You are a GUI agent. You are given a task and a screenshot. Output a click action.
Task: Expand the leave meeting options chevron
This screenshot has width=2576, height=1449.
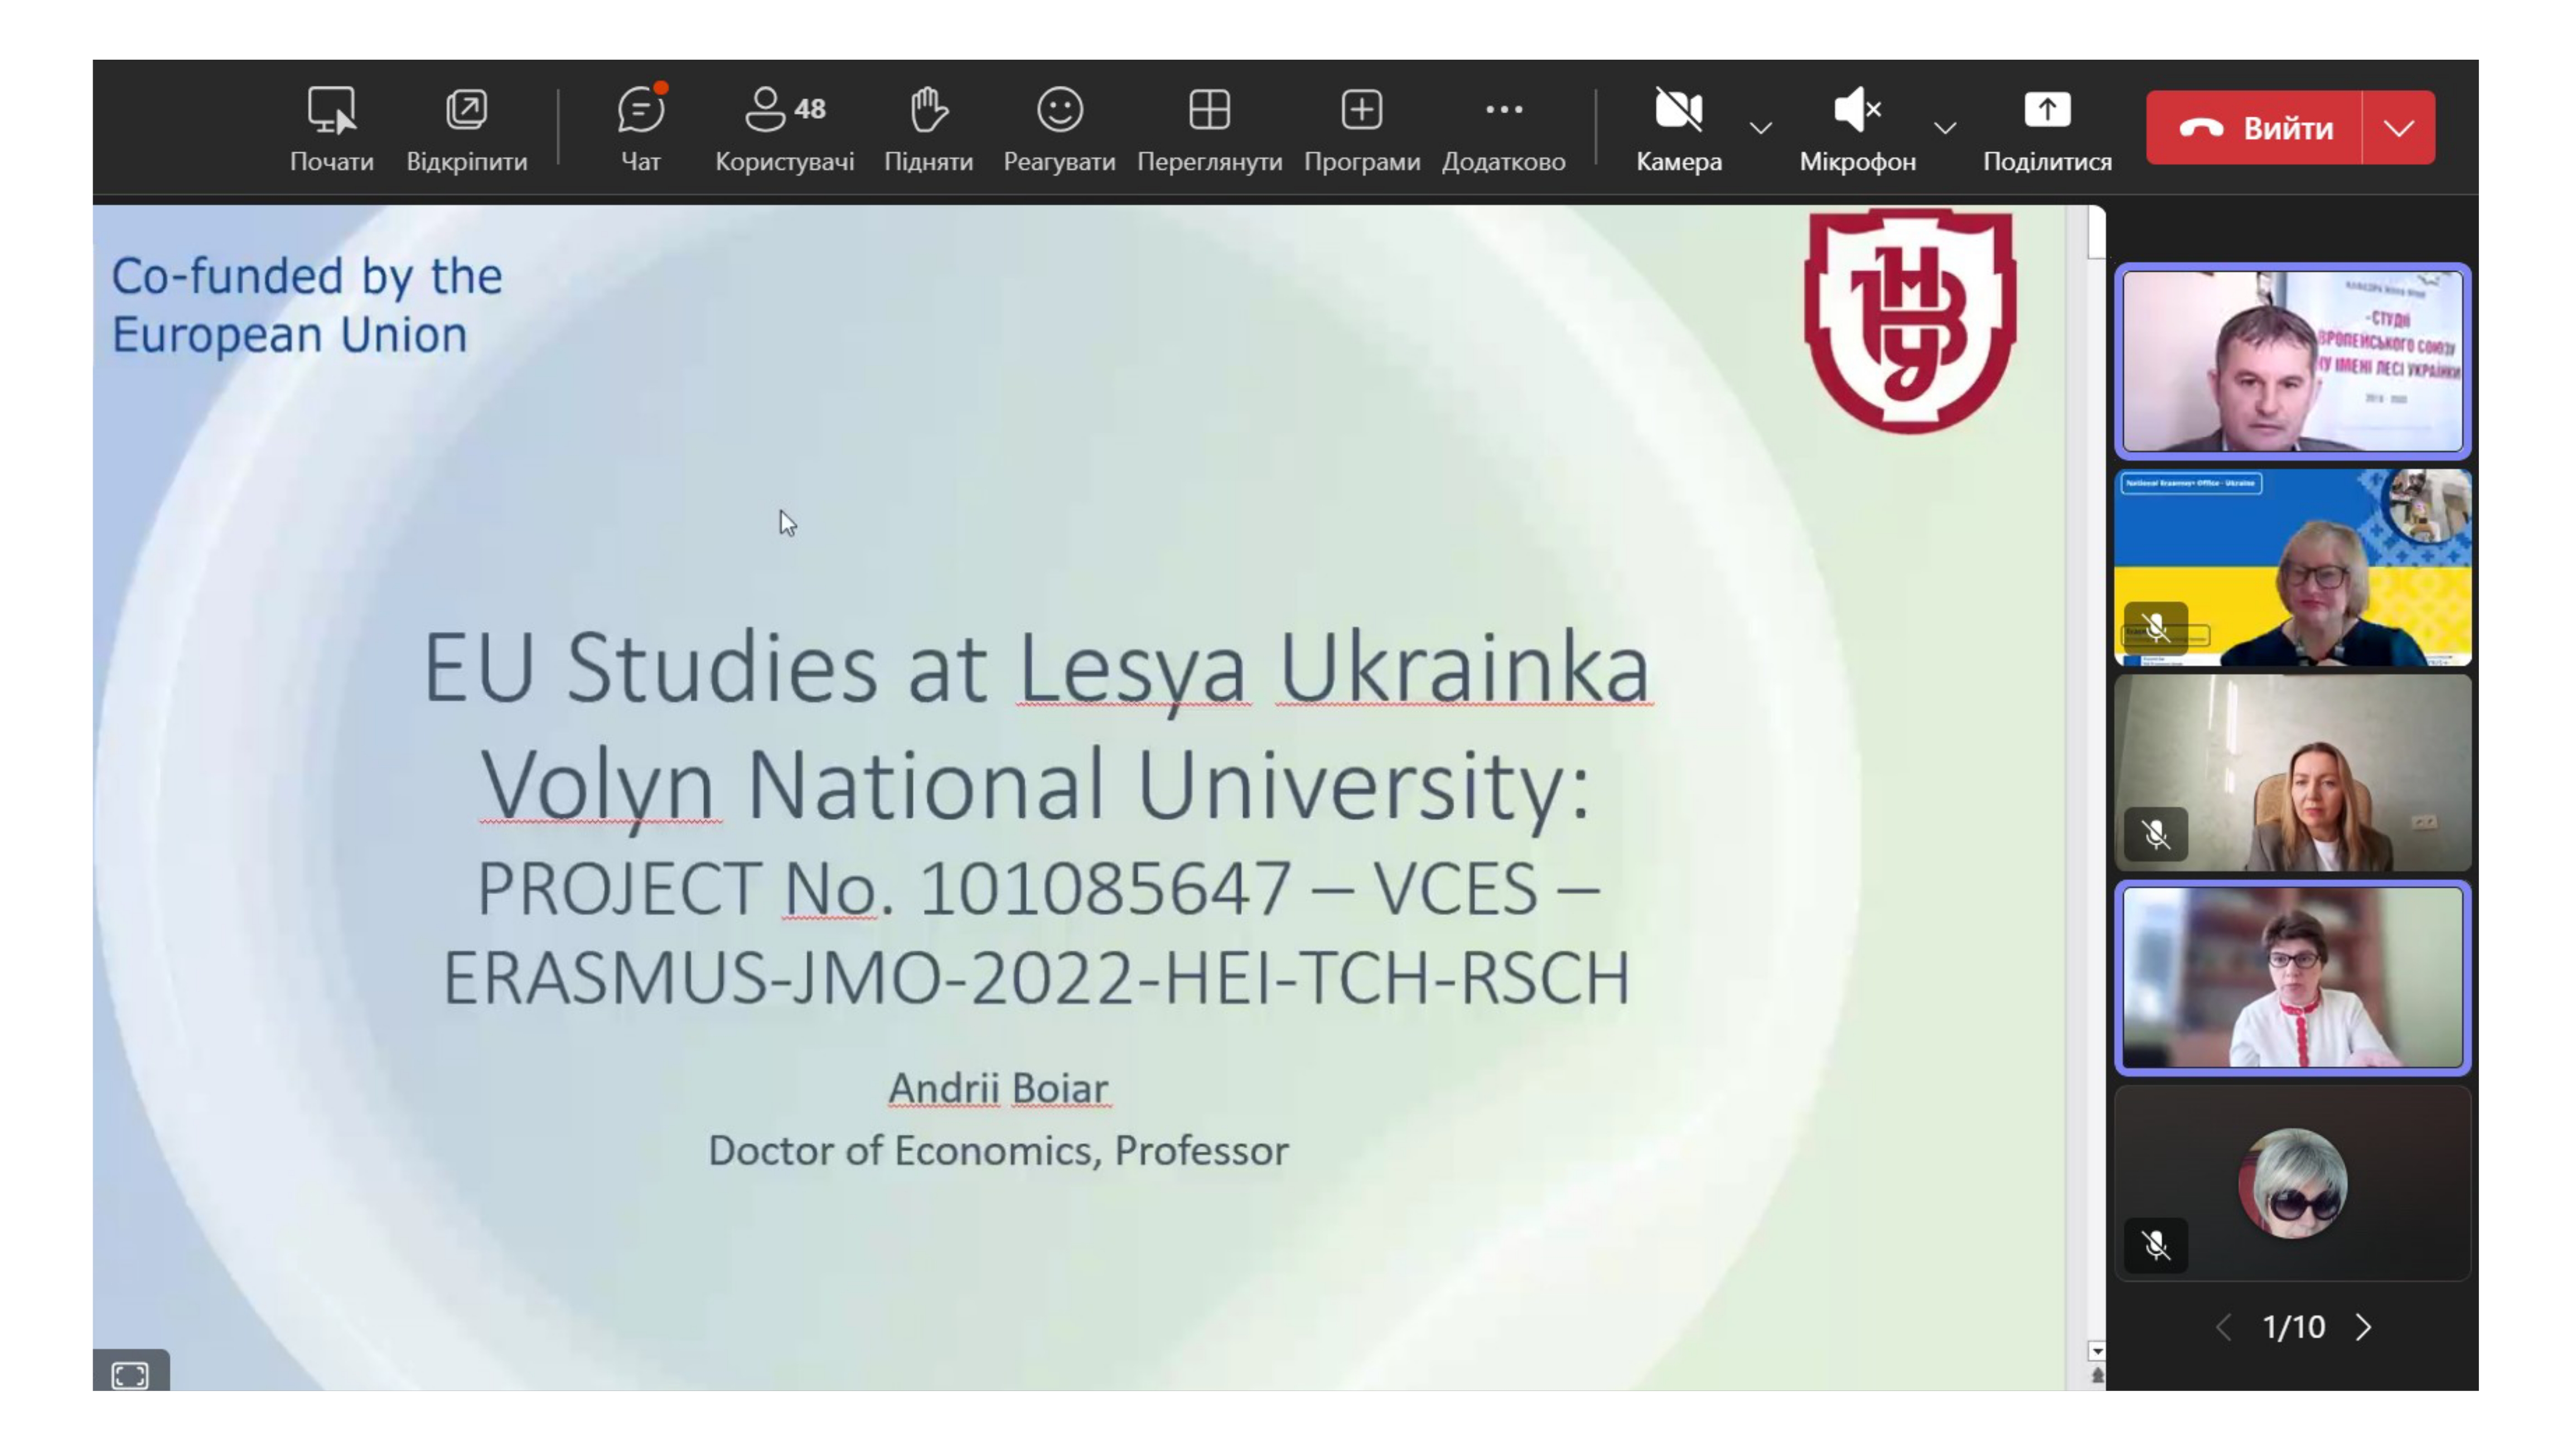(x=2398, y=127)
